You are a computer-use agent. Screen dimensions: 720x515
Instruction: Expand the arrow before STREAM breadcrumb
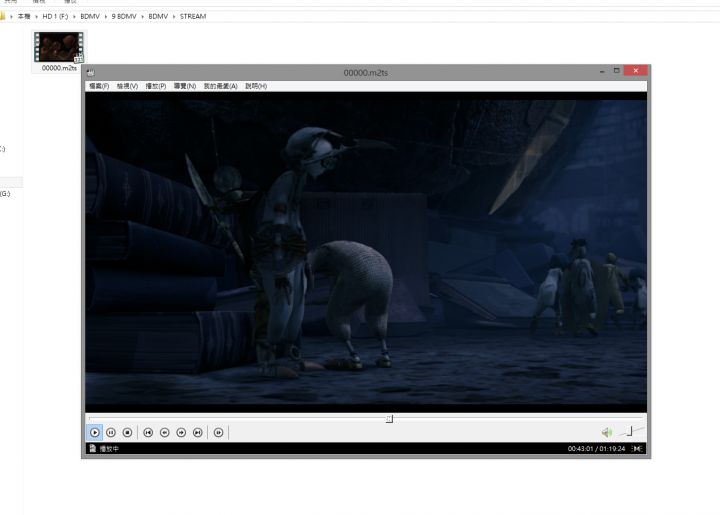pos(174,17)
